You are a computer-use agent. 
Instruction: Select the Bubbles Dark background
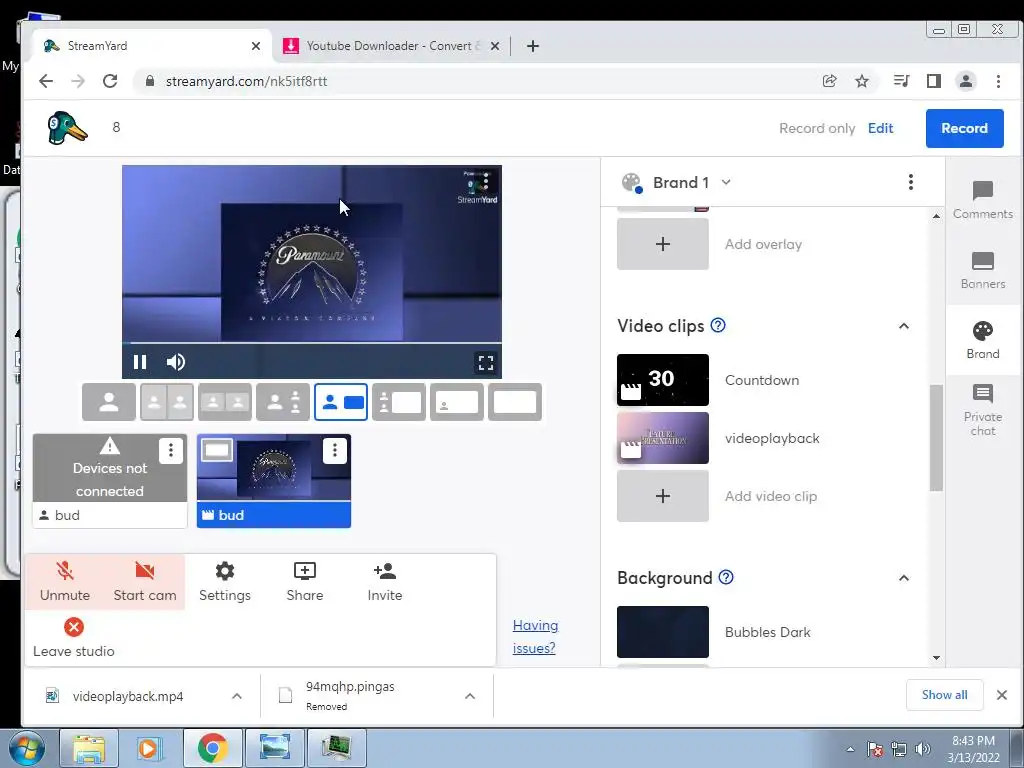(x=663, y=632)
